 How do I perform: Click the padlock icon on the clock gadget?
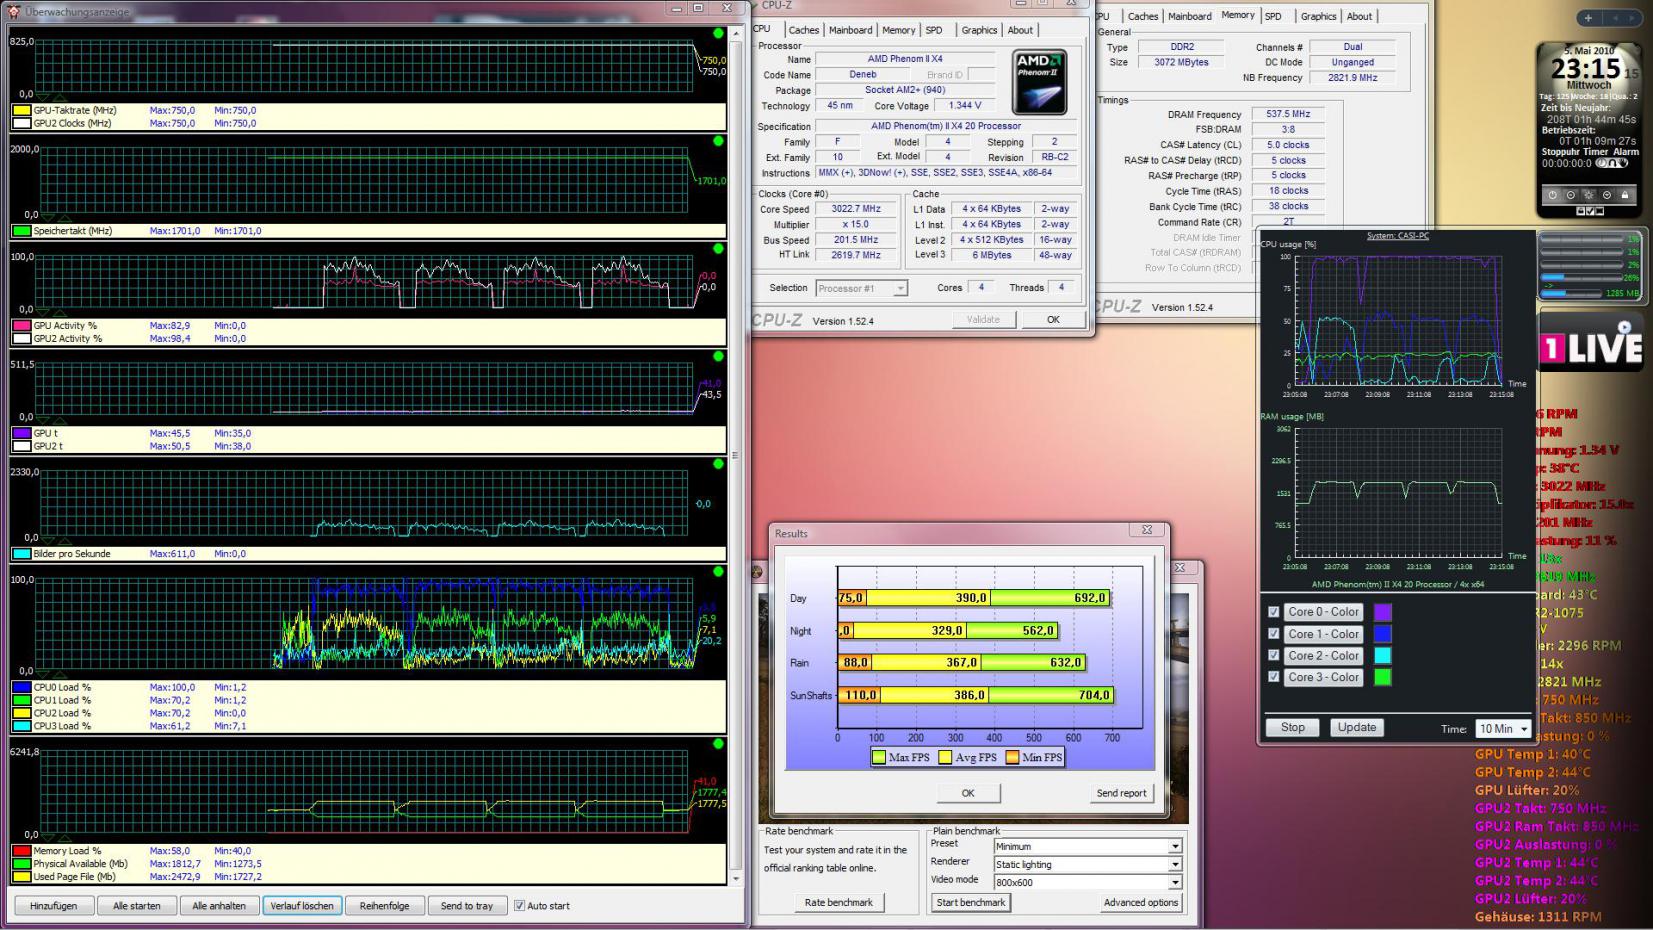[1625, 195]
